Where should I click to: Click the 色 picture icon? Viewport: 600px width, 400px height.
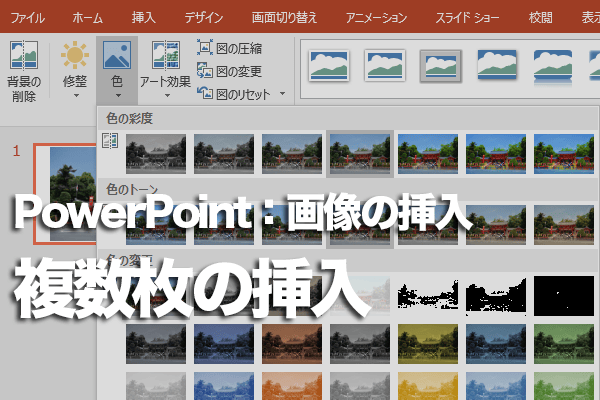(x=117, y=55)
